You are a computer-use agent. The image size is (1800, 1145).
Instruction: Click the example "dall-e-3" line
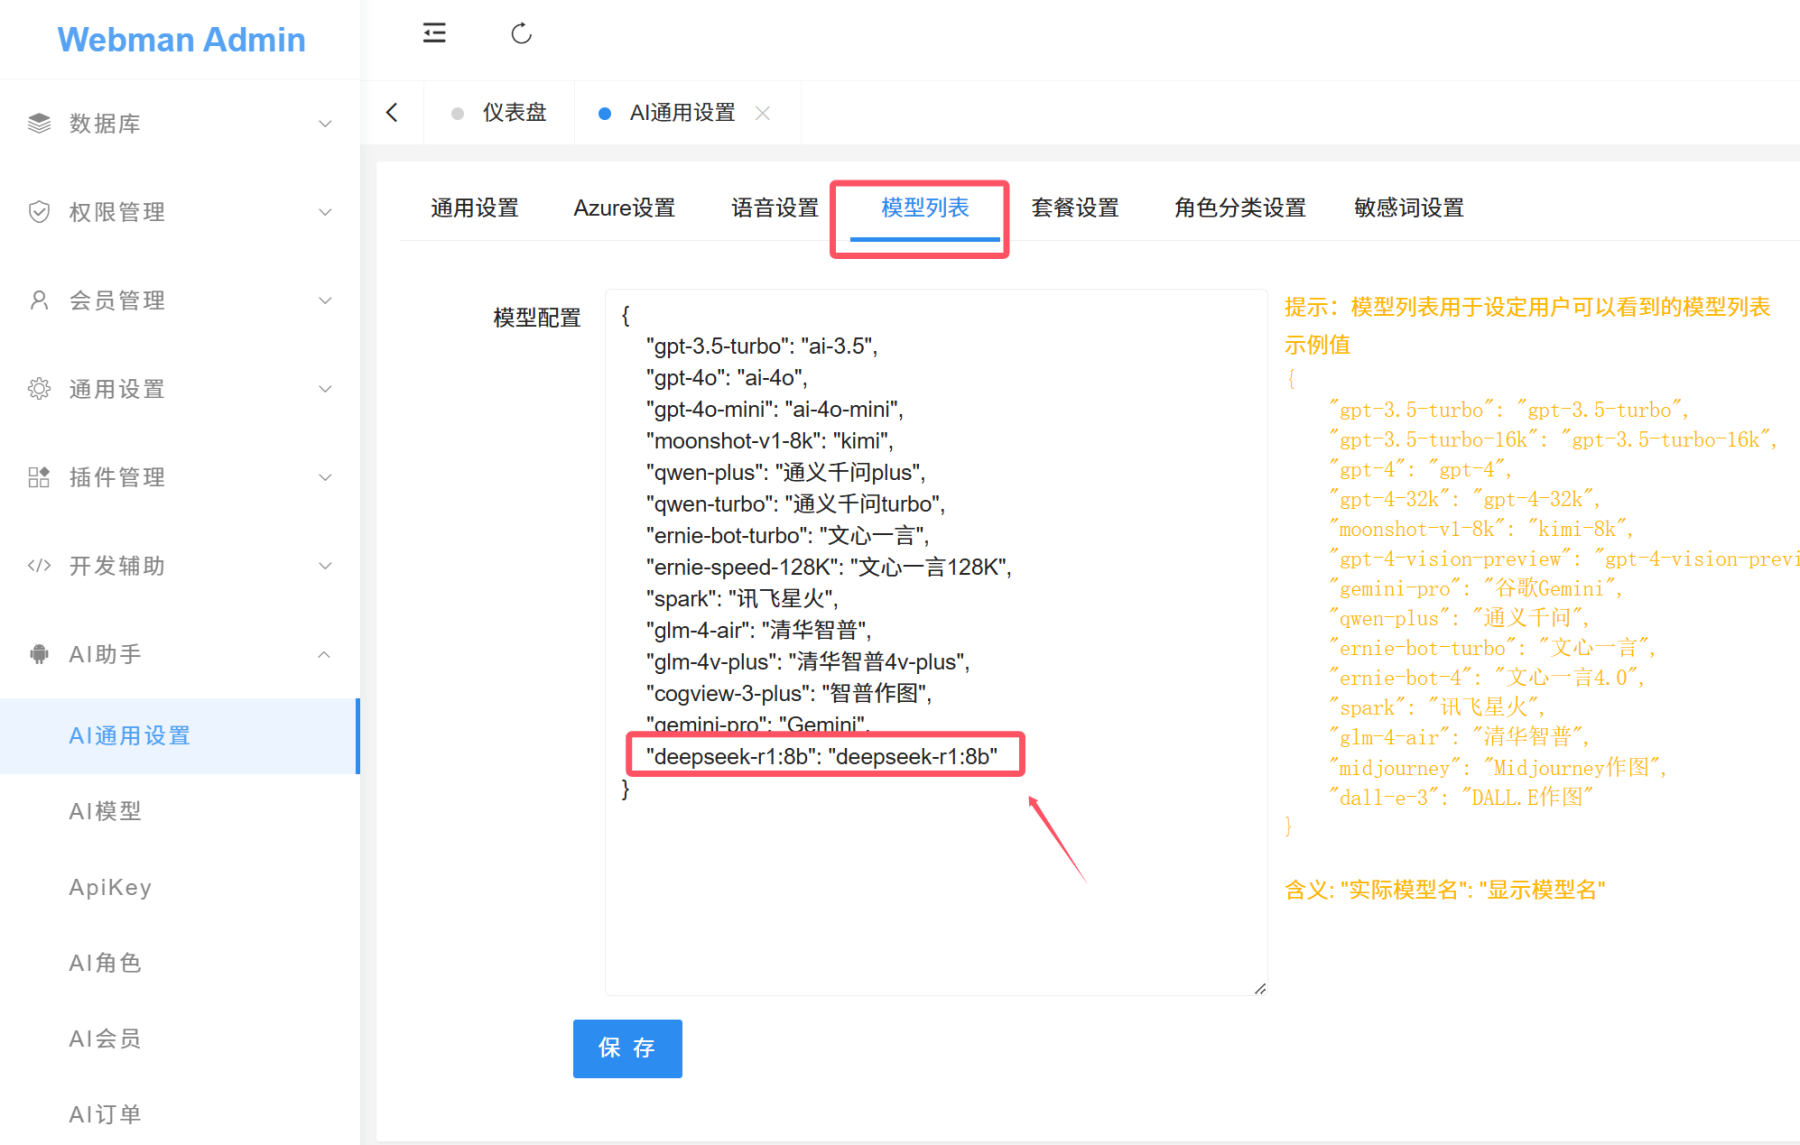click(x=1461, y=797)
